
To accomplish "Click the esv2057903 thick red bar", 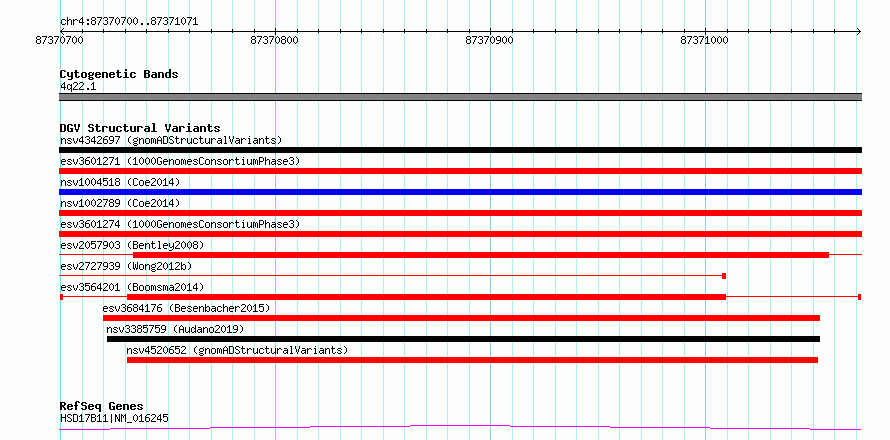I will pos(481,255).
